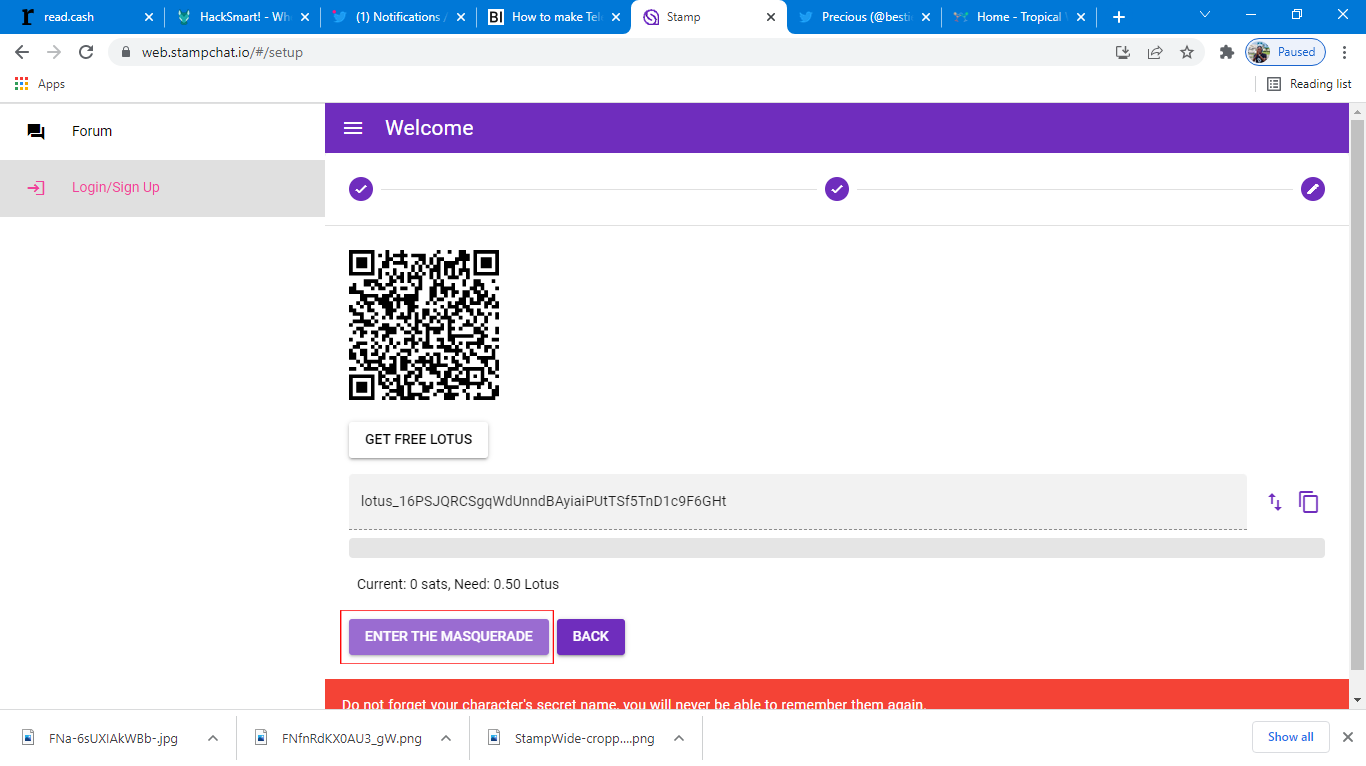Switch to the Home - Tropical tab
Viewport: 1366px width, 766px height.
[x=1021, y=17]
